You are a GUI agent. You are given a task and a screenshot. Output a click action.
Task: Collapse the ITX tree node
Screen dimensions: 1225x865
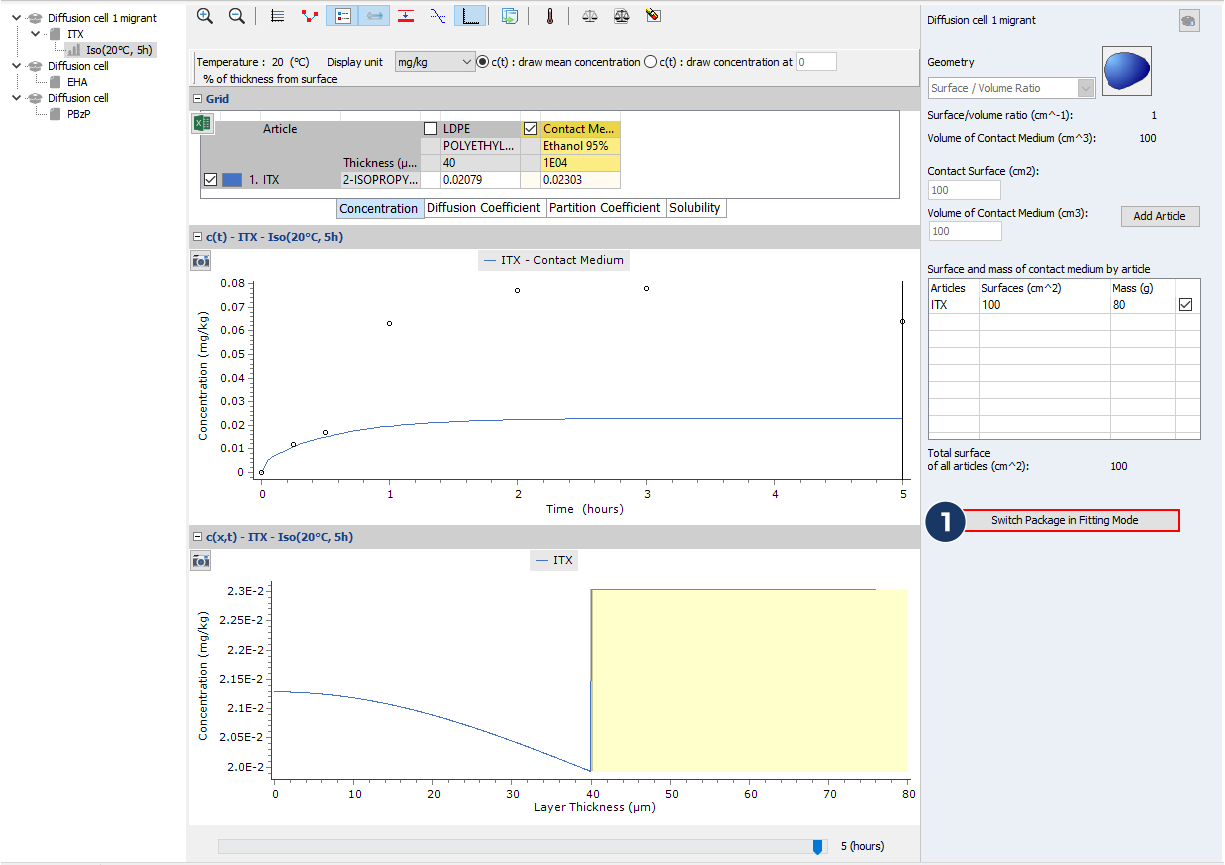36,34
